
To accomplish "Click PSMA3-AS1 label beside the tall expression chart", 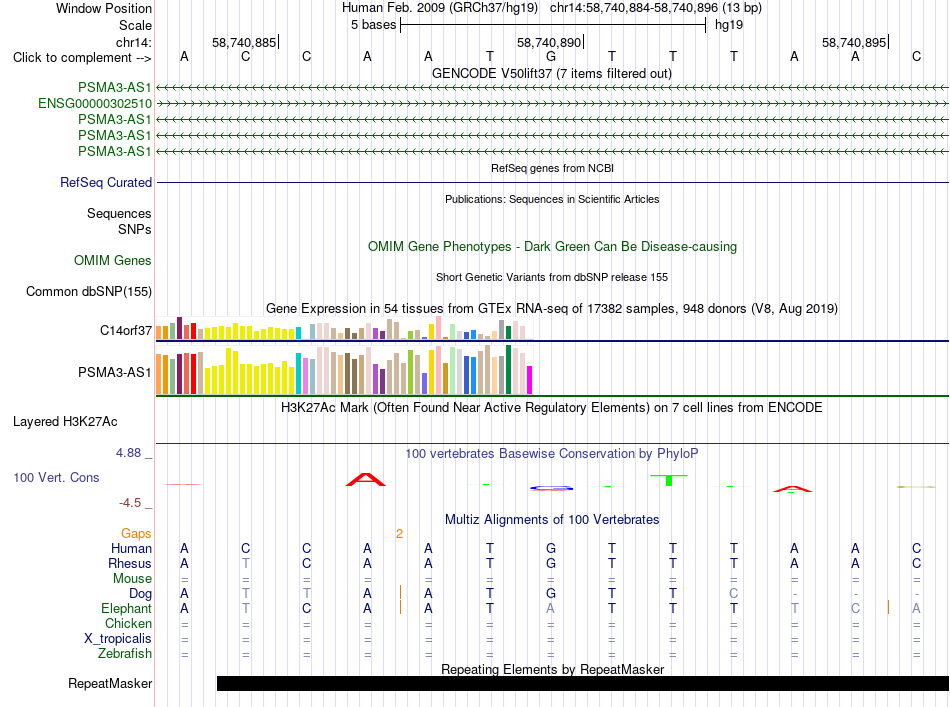I will click(x=115, y=373).
